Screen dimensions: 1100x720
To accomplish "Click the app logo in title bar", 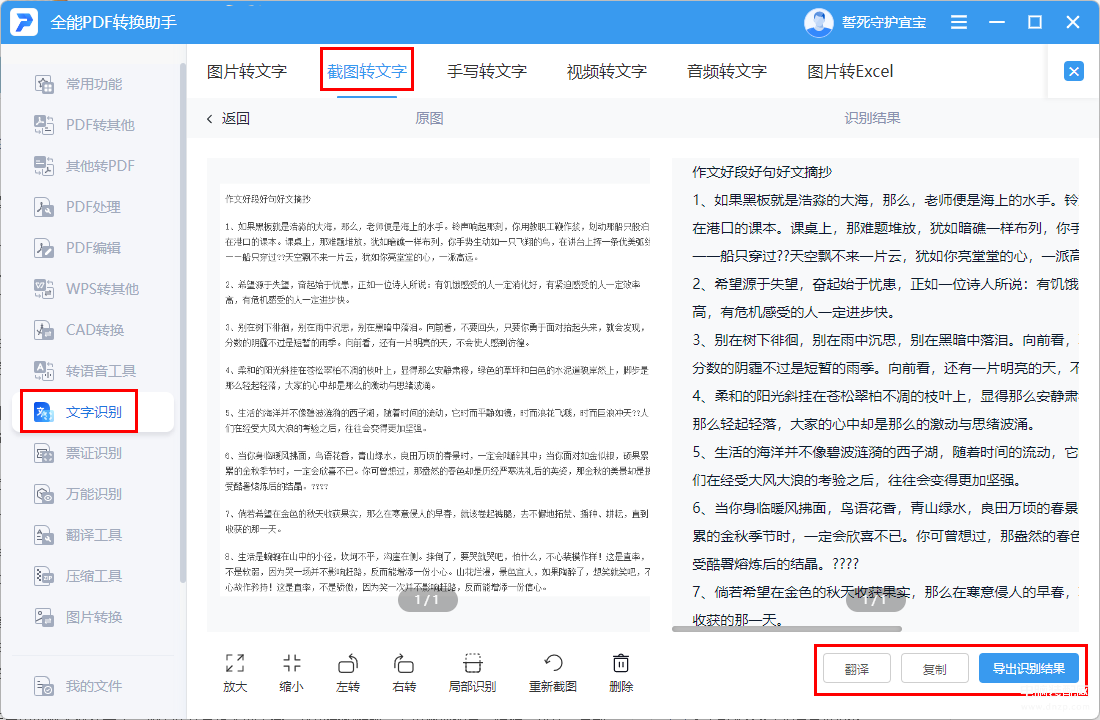I will [25, 22].
